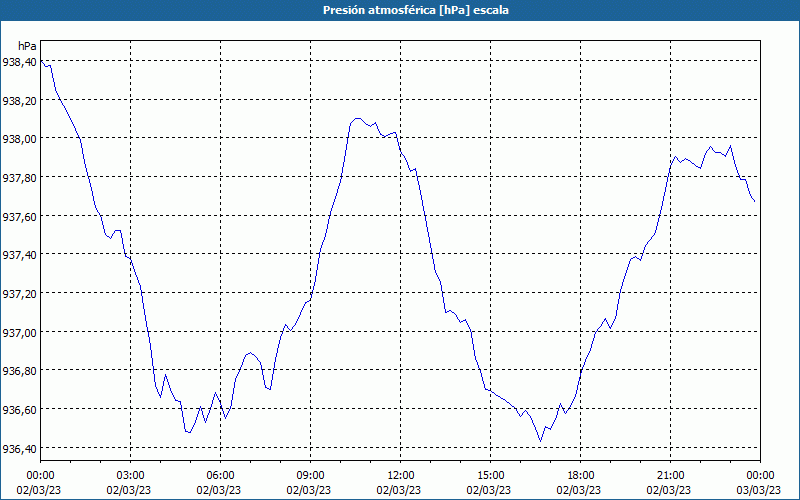Click the 937,60 axis value

point(19,217)
